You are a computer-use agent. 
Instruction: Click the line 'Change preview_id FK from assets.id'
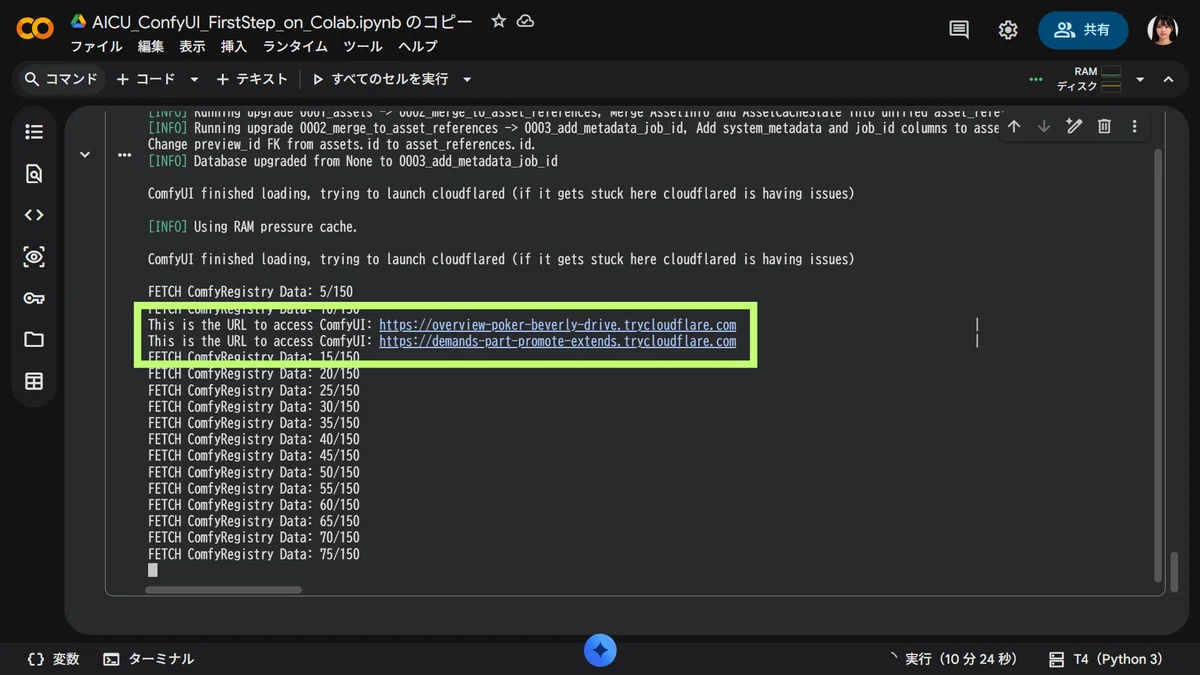click(x=341, y=144)
